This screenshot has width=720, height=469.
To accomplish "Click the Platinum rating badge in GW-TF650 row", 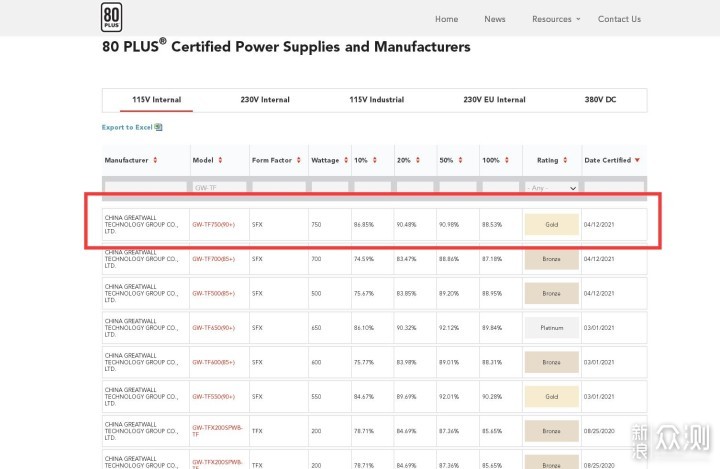I will [551, 328].
